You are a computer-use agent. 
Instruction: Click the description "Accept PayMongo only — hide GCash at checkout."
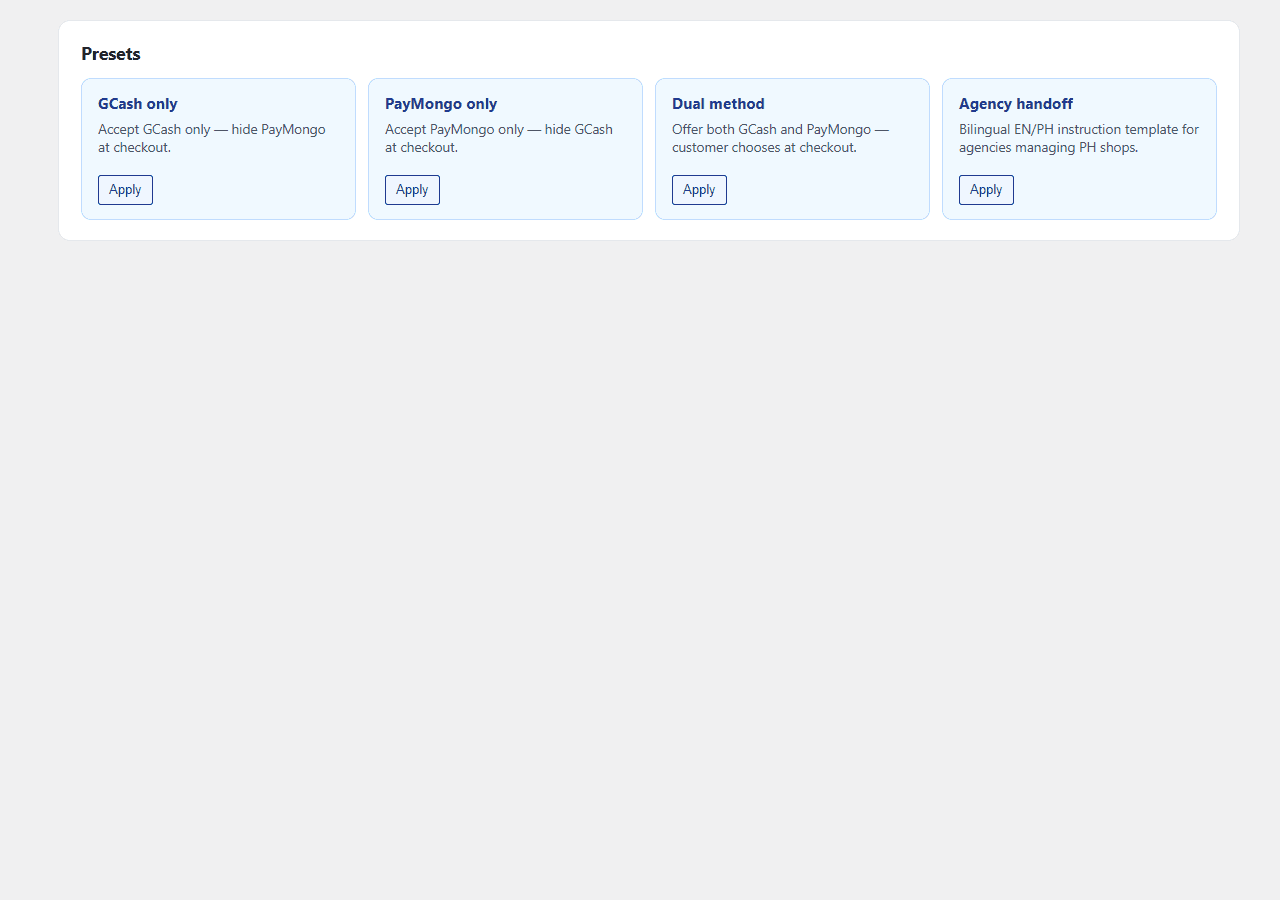point(499,138)
